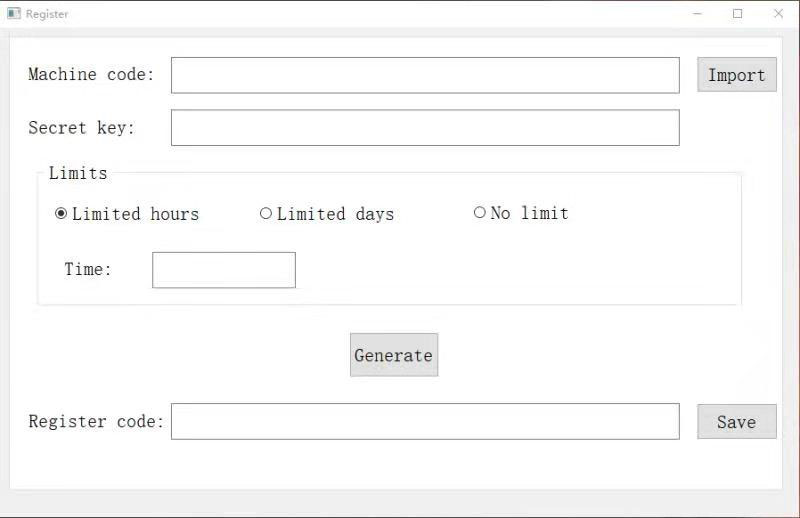
Task: Save the register code
Action: point(737,422)
